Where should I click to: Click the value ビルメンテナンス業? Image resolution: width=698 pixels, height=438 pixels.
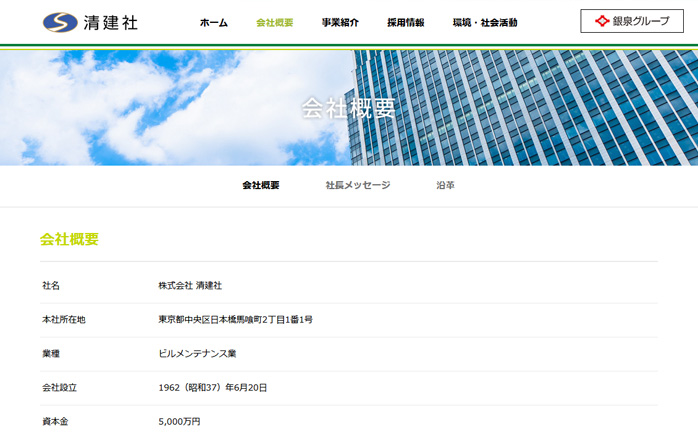[197, 353]
